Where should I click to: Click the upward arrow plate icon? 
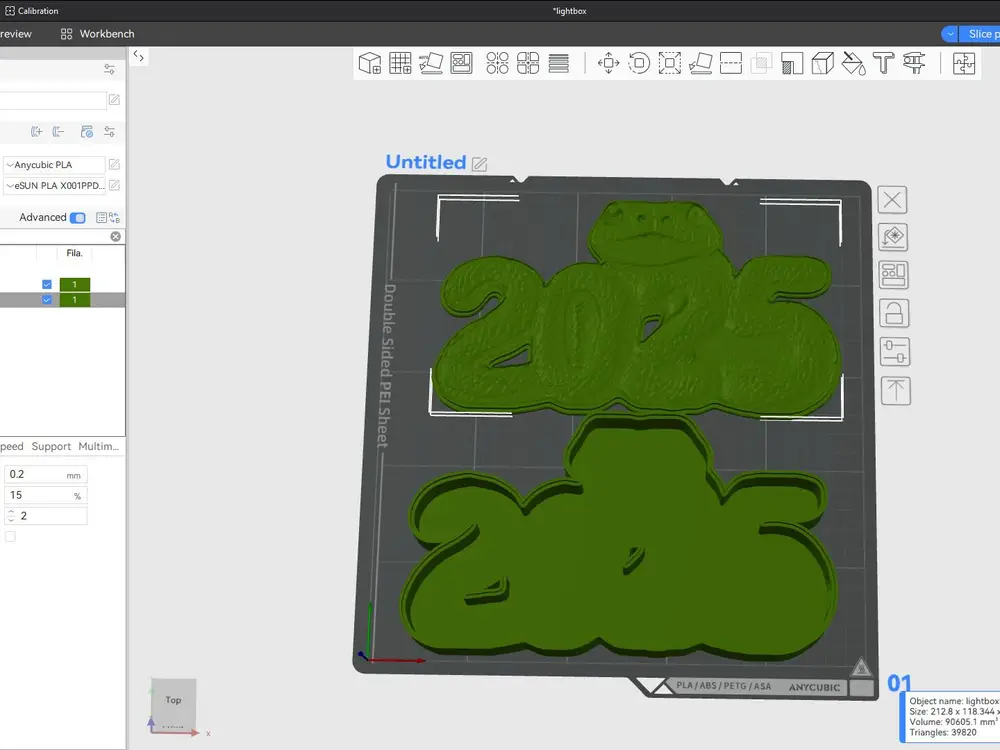(895, 390)
